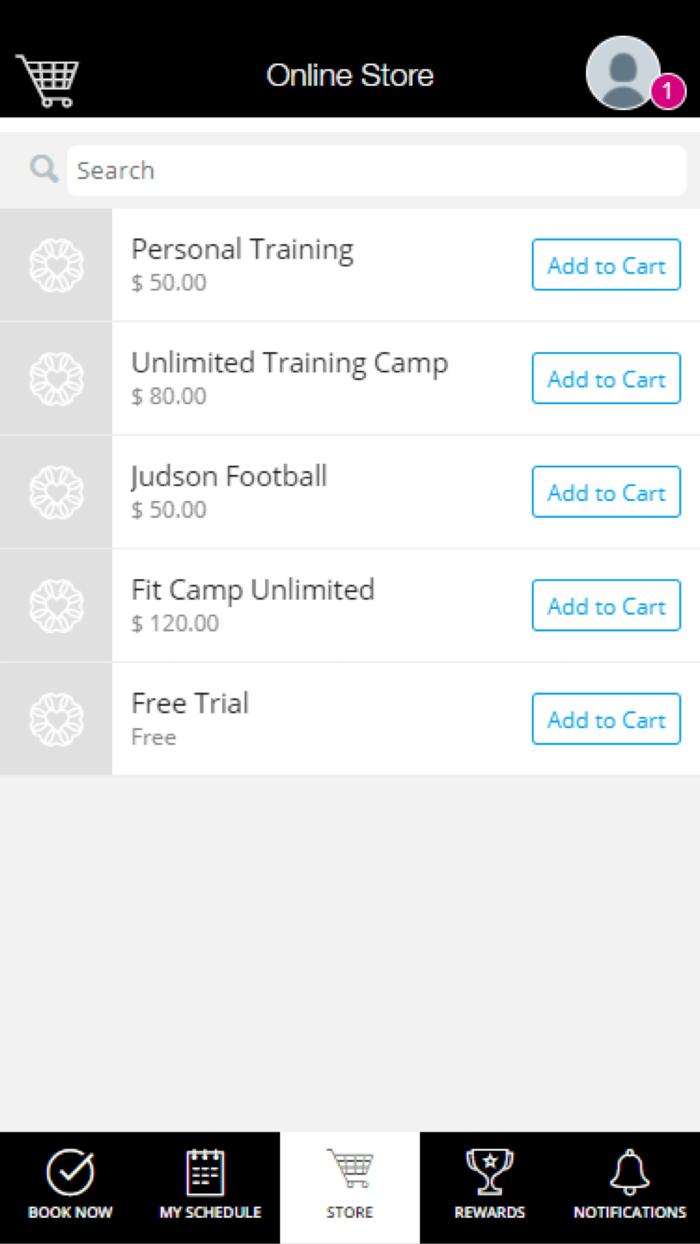The width and height of the screenshot is (700, 1244).
Task: Open the Book Now tab
Action: 70,1187
